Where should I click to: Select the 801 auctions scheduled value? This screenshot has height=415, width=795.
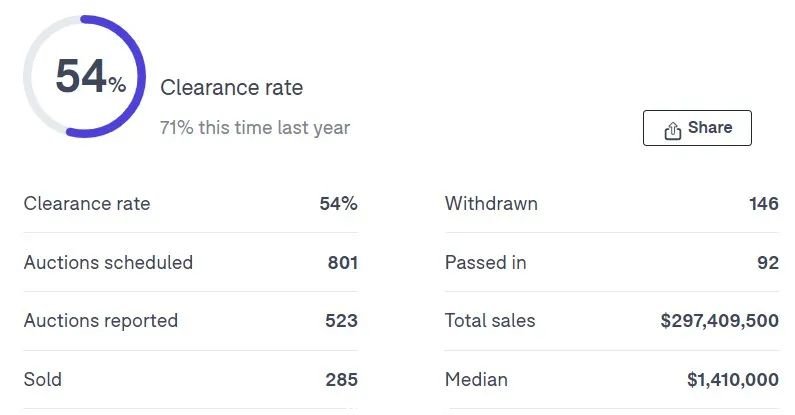click(x=343, y=262)
